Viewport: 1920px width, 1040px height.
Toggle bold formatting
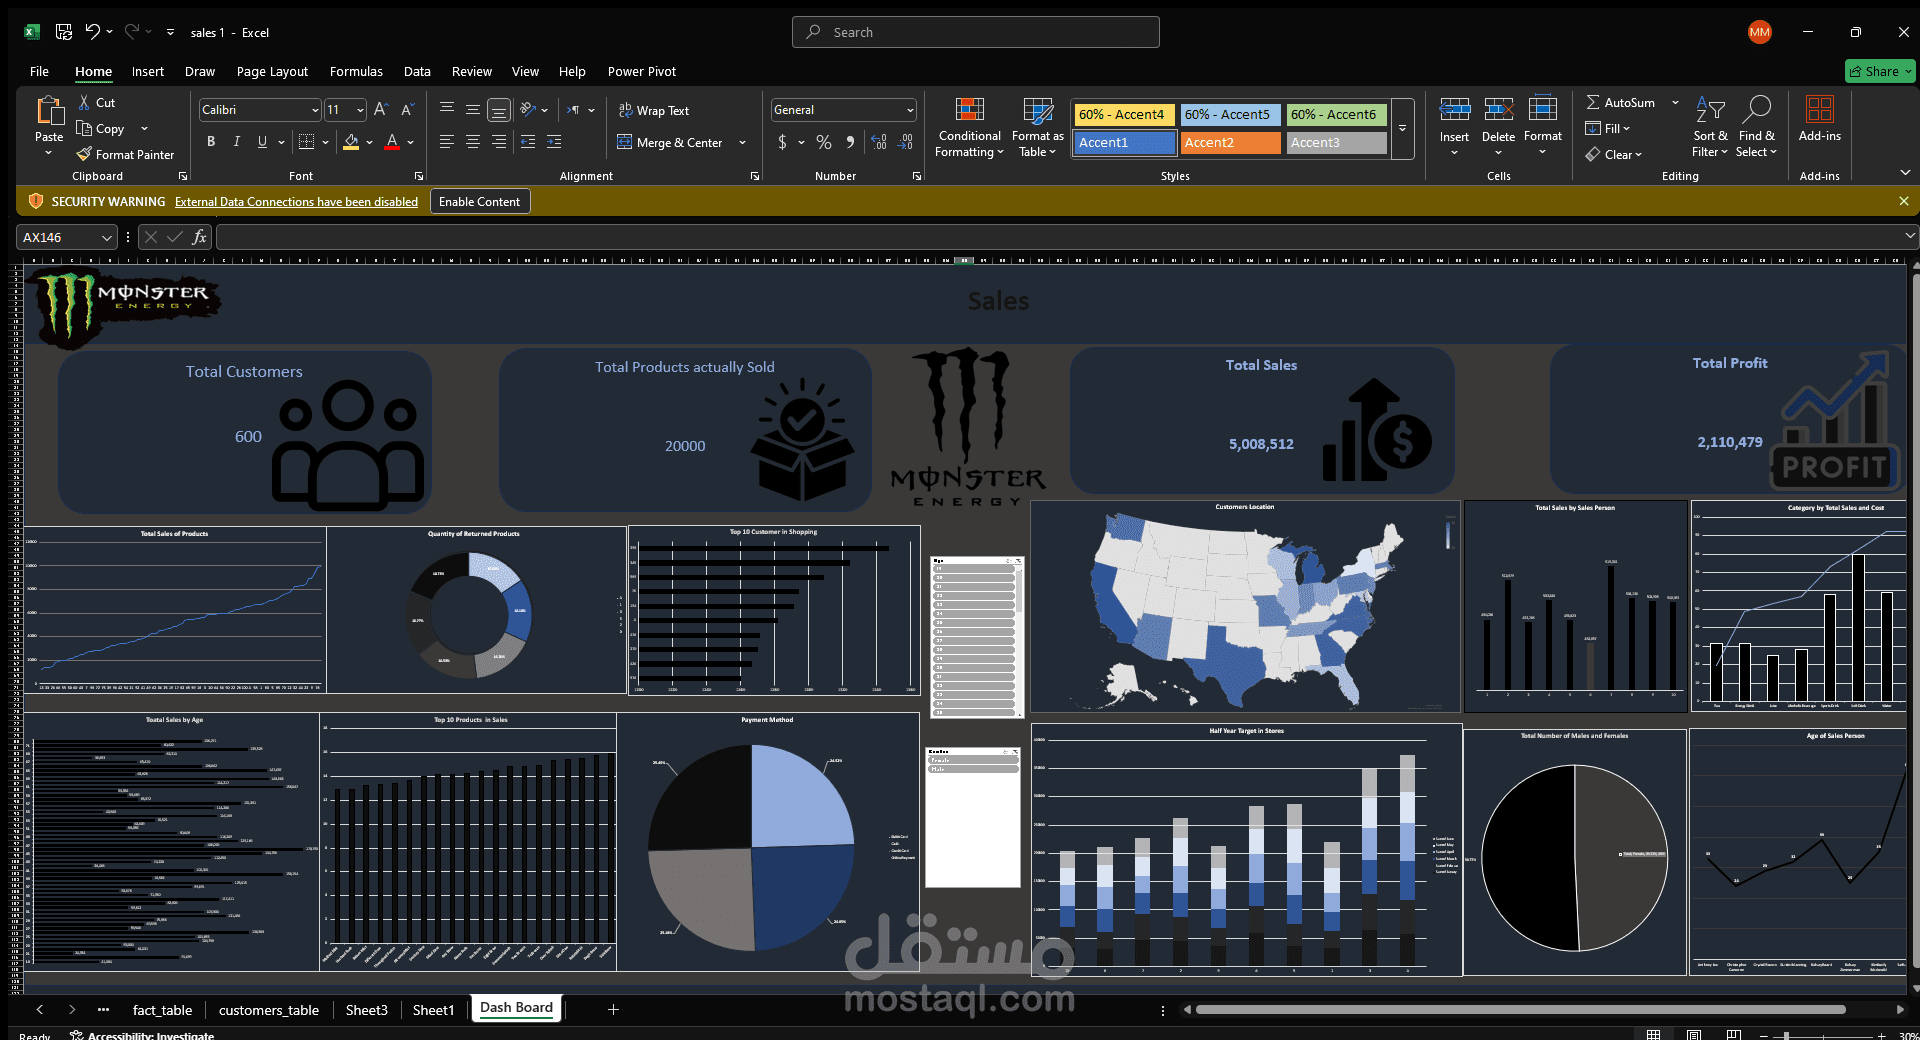(x=211, y=142)
